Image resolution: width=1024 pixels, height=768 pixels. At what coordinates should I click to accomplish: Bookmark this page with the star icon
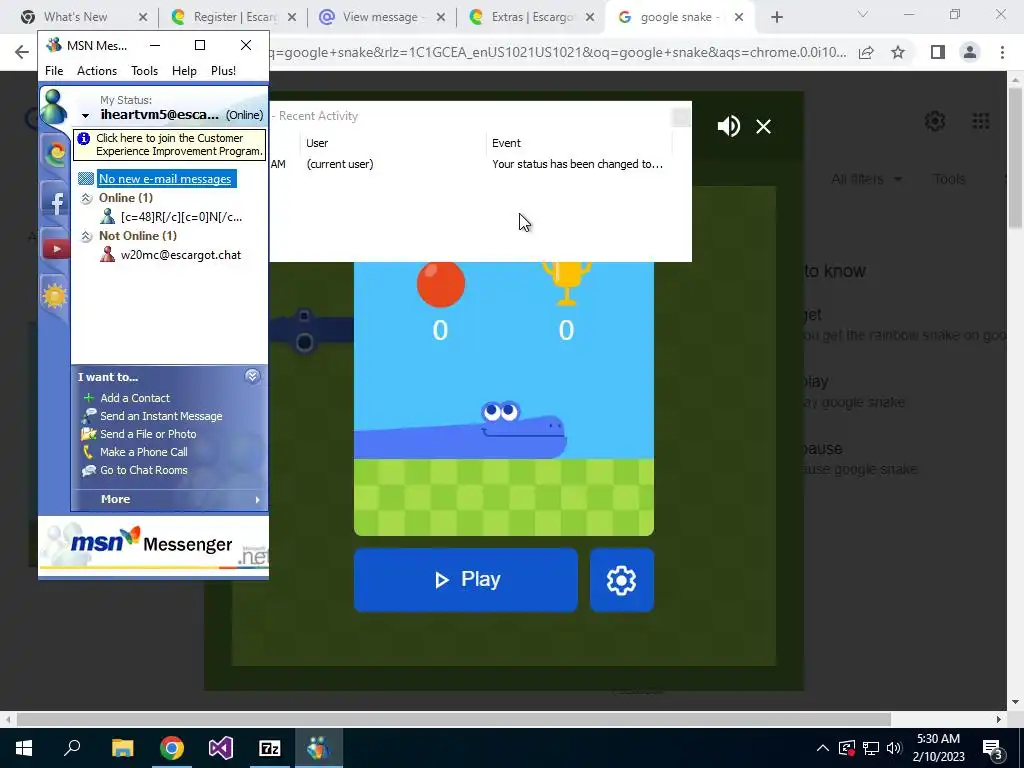(898, 52)
